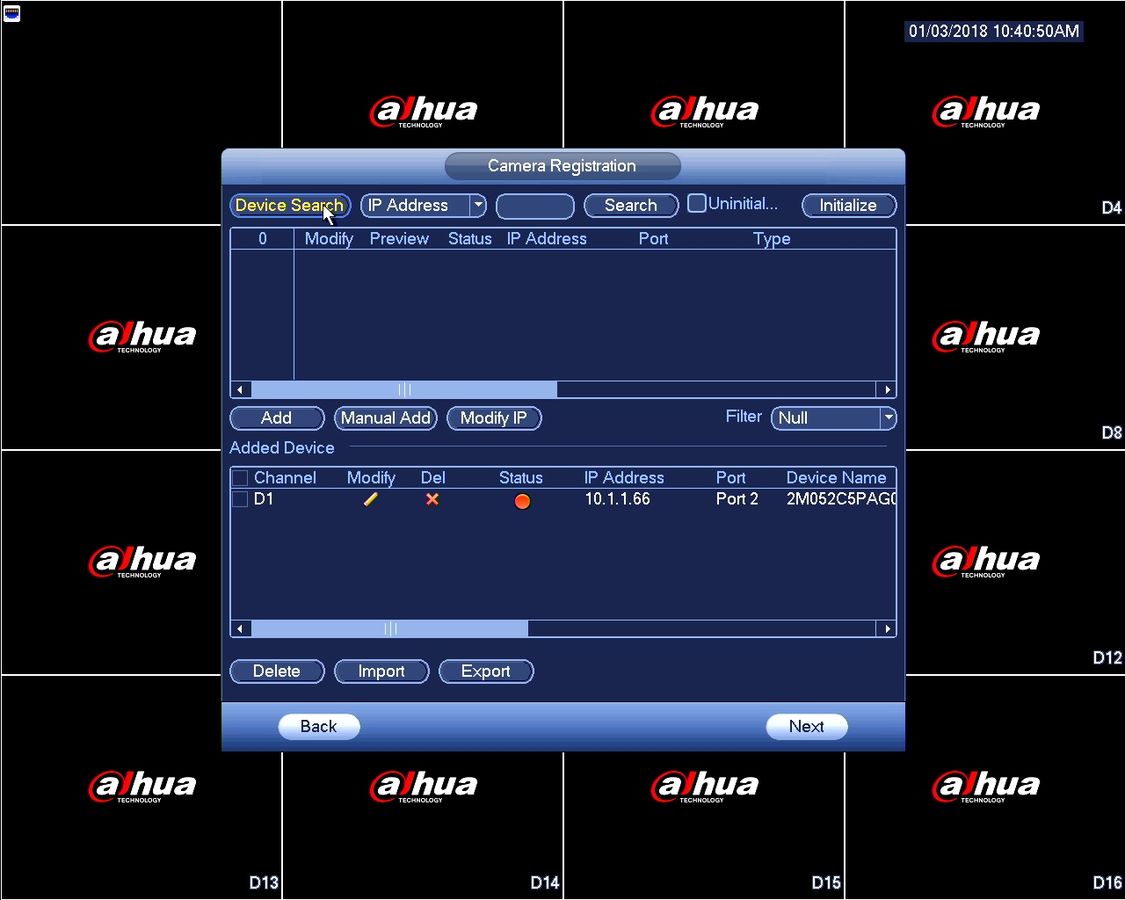Click left arrow of Added Device scrollbar
This screenshot has height=900, width=1125.
click(240, 629)
